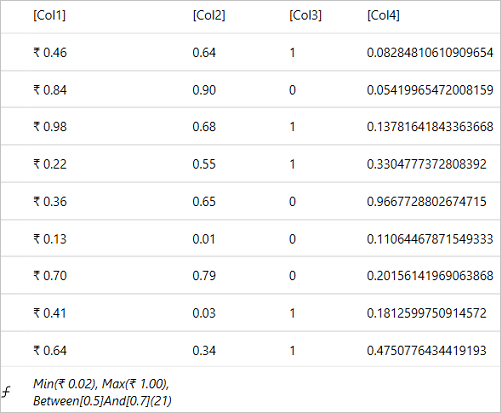This screenshot has height=413, width=501.
Task: Click the ₹ 0.98 cell
Action: click(50, 127)
